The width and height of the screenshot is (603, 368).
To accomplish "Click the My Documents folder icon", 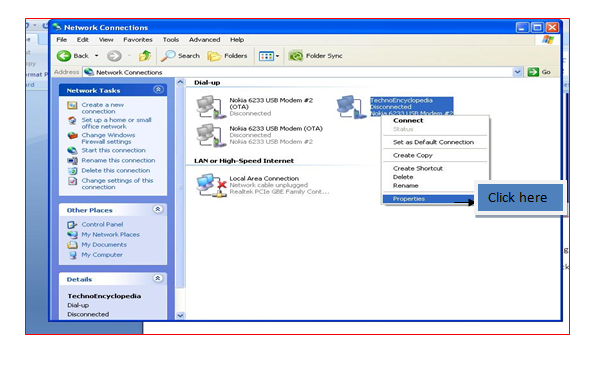I will 72,245.
